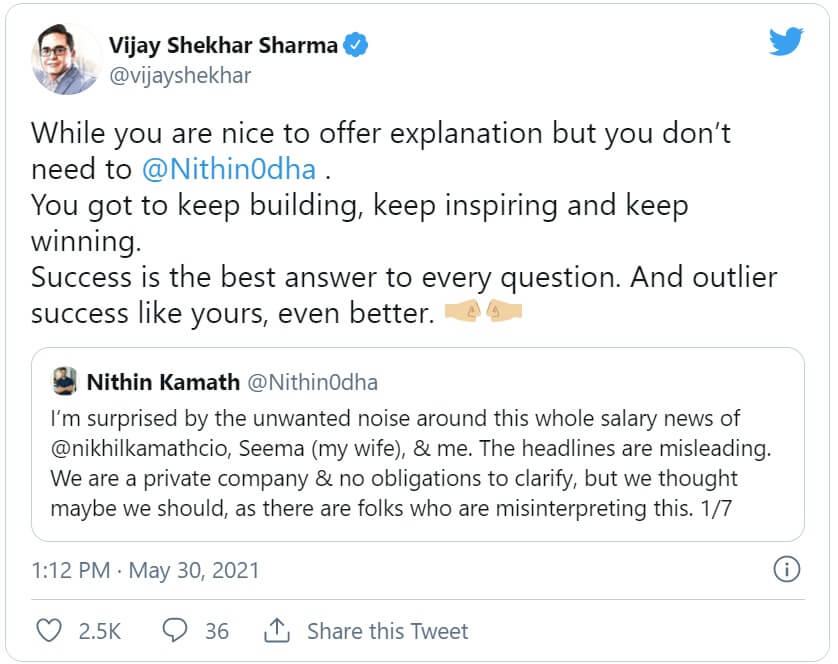The width and height of the screenshot is (838, 664).
Task: Open the tweet info circle icon
Action: tap(787, 570)
